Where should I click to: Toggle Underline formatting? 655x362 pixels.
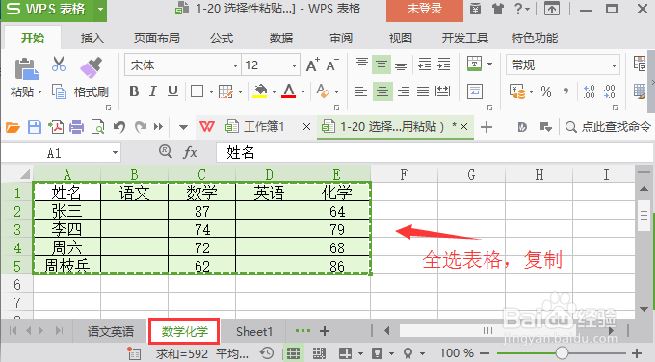[173, 91]
